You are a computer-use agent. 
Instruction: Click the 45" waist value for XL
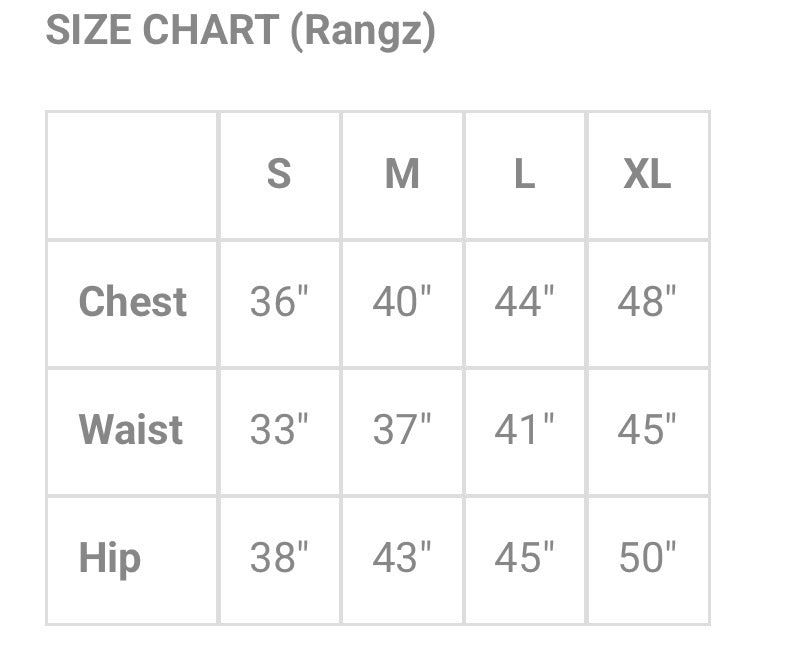click(647, 430)
